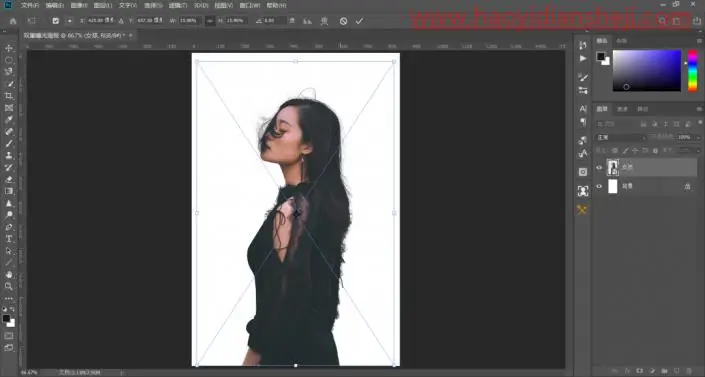705x377 pixels.
Task: Select the Eraser tool
Action: (9, 180)
